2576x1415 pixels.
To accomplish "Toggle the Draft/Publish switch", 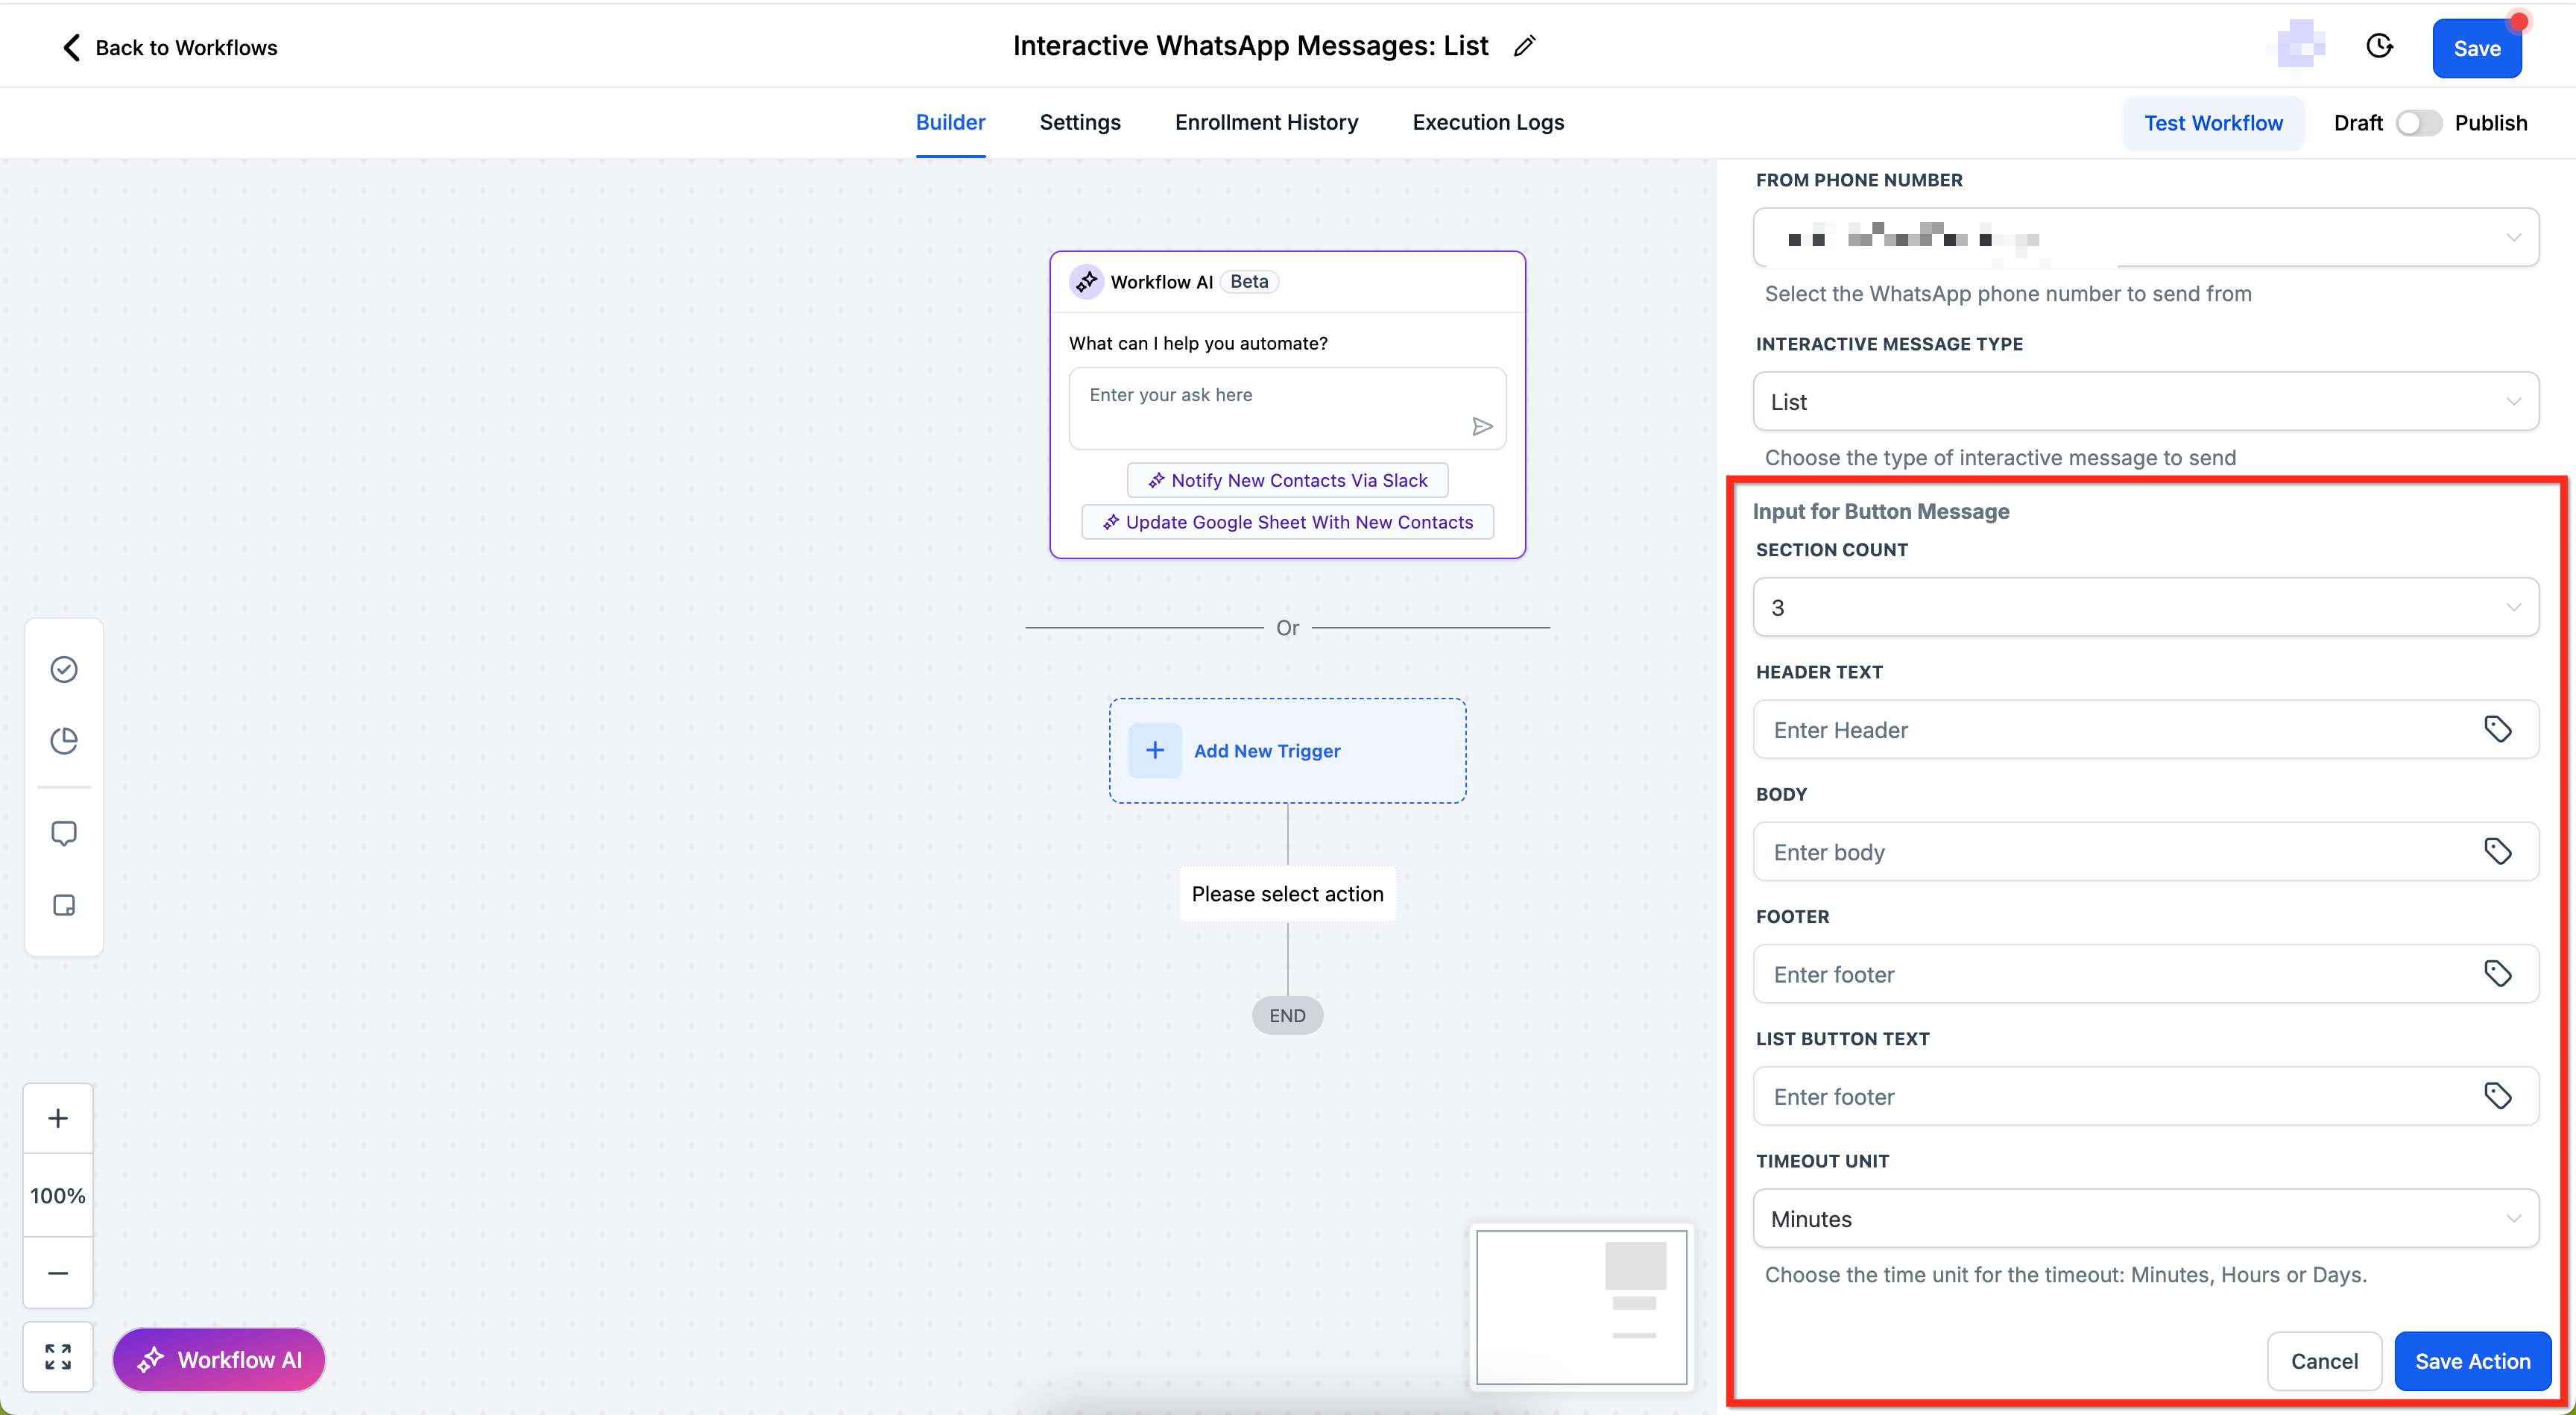I will [x=2418, y=123].
